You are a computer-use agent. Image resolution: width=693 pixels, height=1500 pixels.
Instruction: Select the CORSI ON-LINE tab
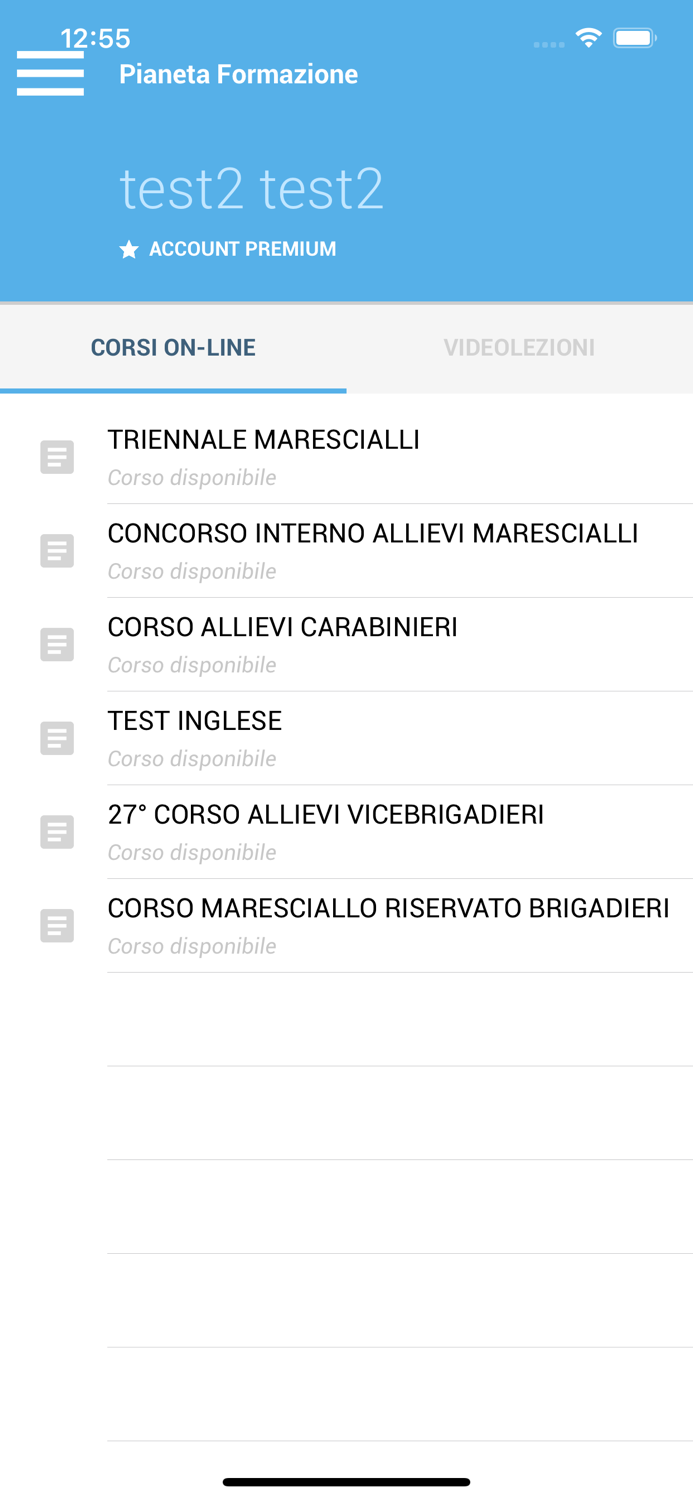(173, 347)
